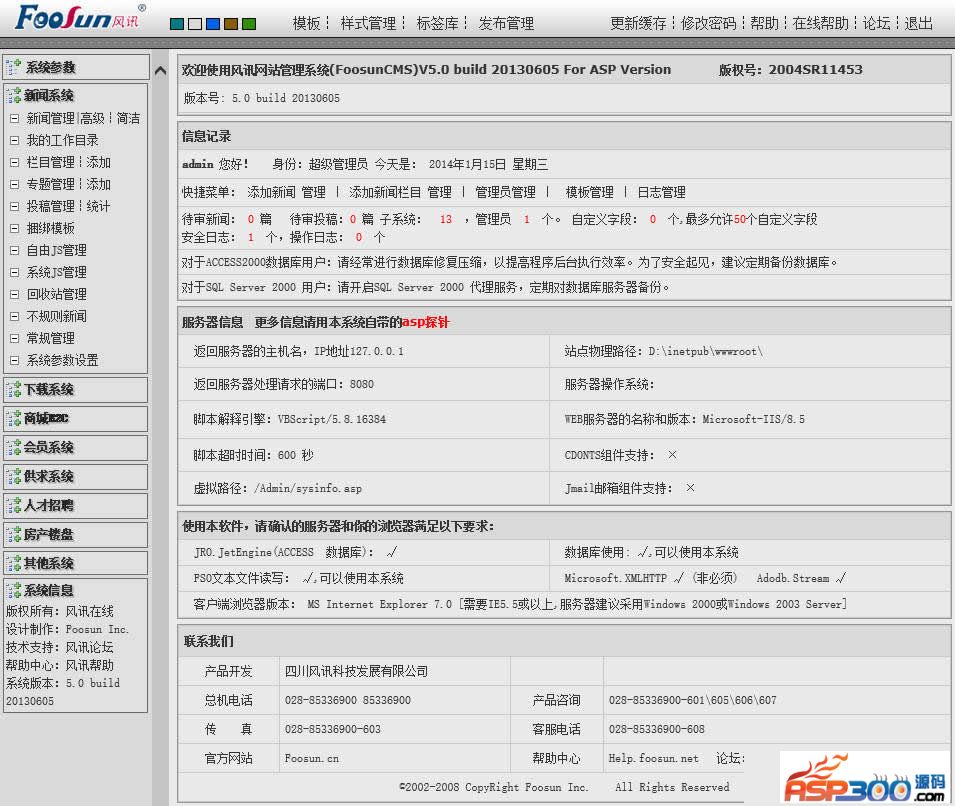Click the tree icon beside 会员系统

point(14,447)
